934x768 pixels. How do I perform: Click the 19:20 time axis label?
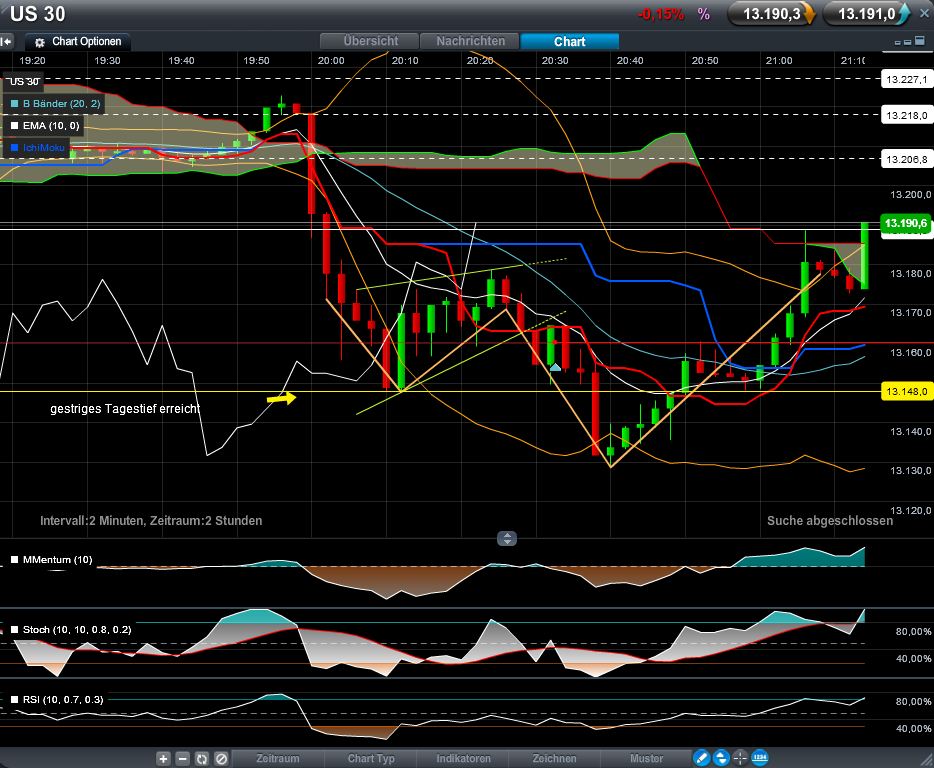(32, 61)
